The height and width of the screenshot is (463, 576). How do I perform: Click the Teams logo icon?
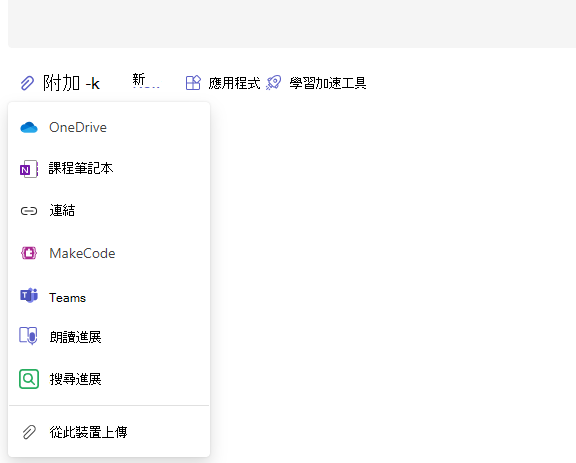click(x=29, y=295)
